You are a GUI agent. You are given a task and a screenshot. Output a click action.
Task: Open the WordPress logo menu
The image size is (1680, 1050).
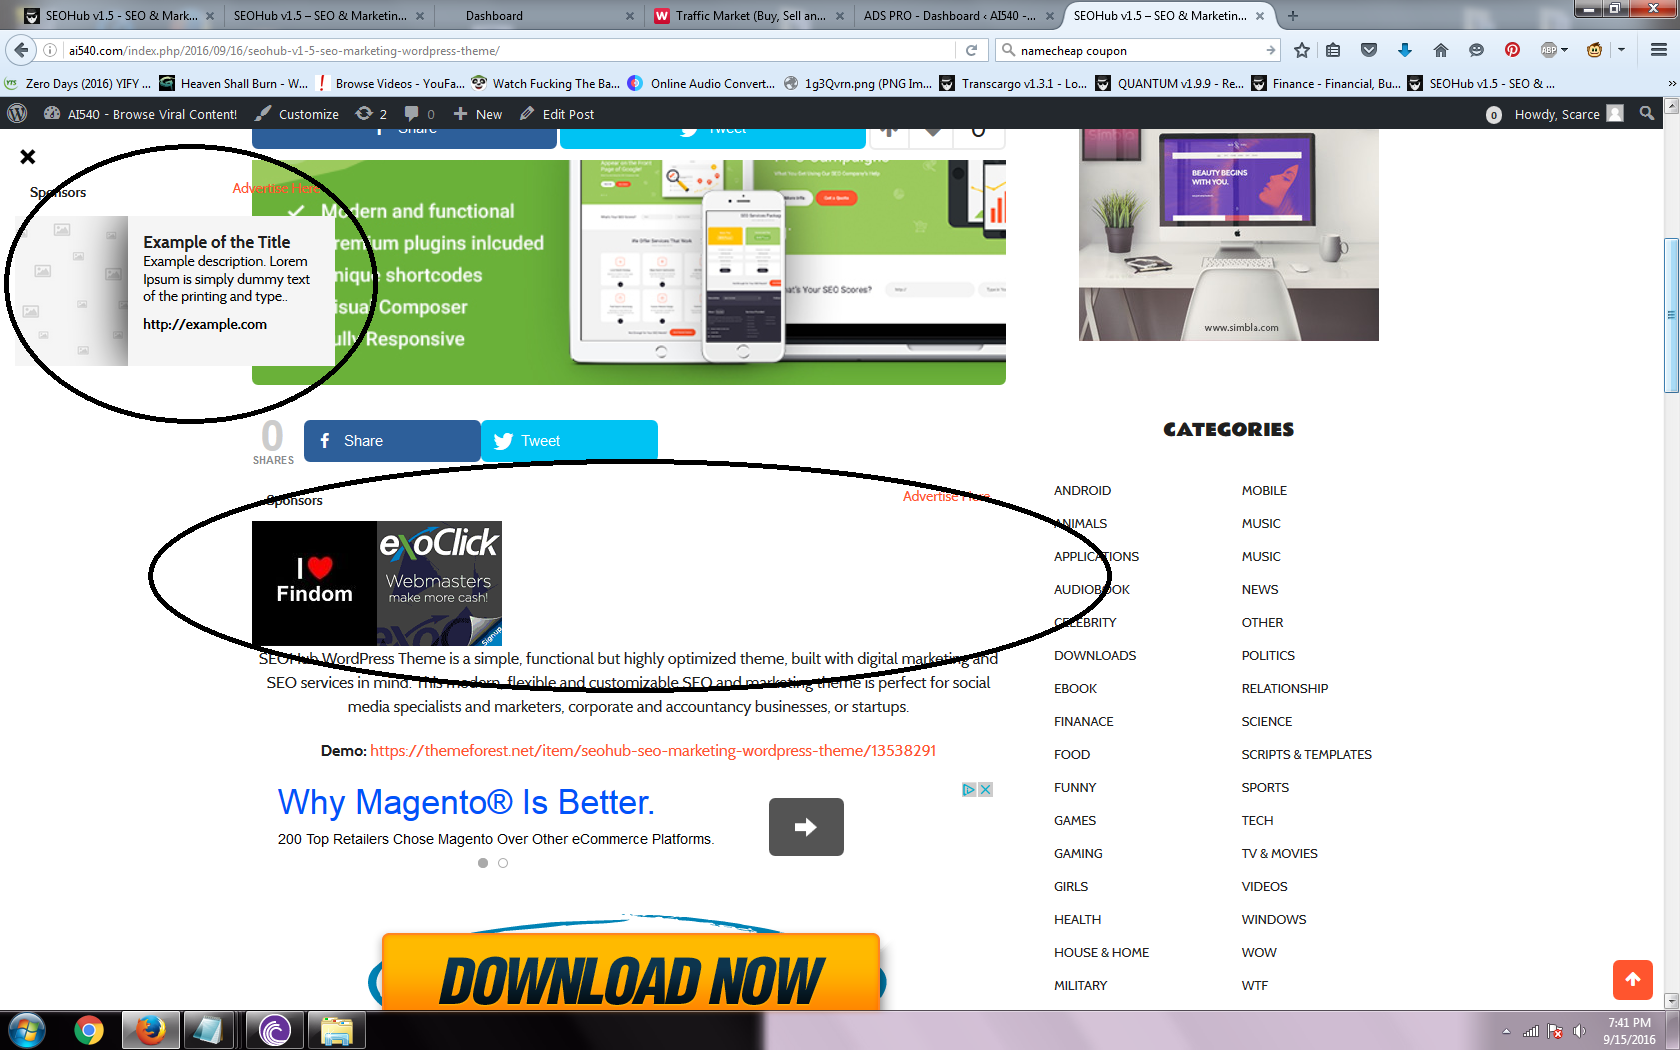coord(17,114)
